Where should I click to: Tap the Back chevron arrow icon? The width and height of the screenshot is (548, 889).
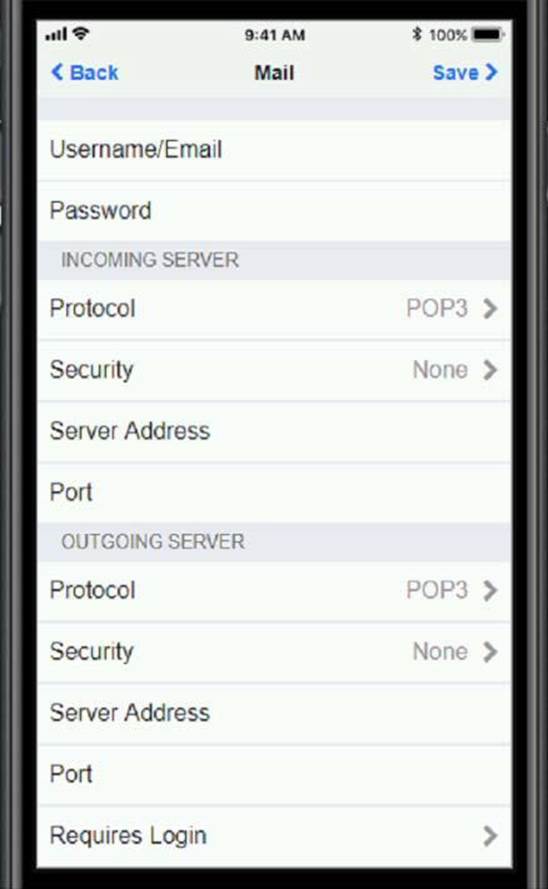click(x=57, y=73)
